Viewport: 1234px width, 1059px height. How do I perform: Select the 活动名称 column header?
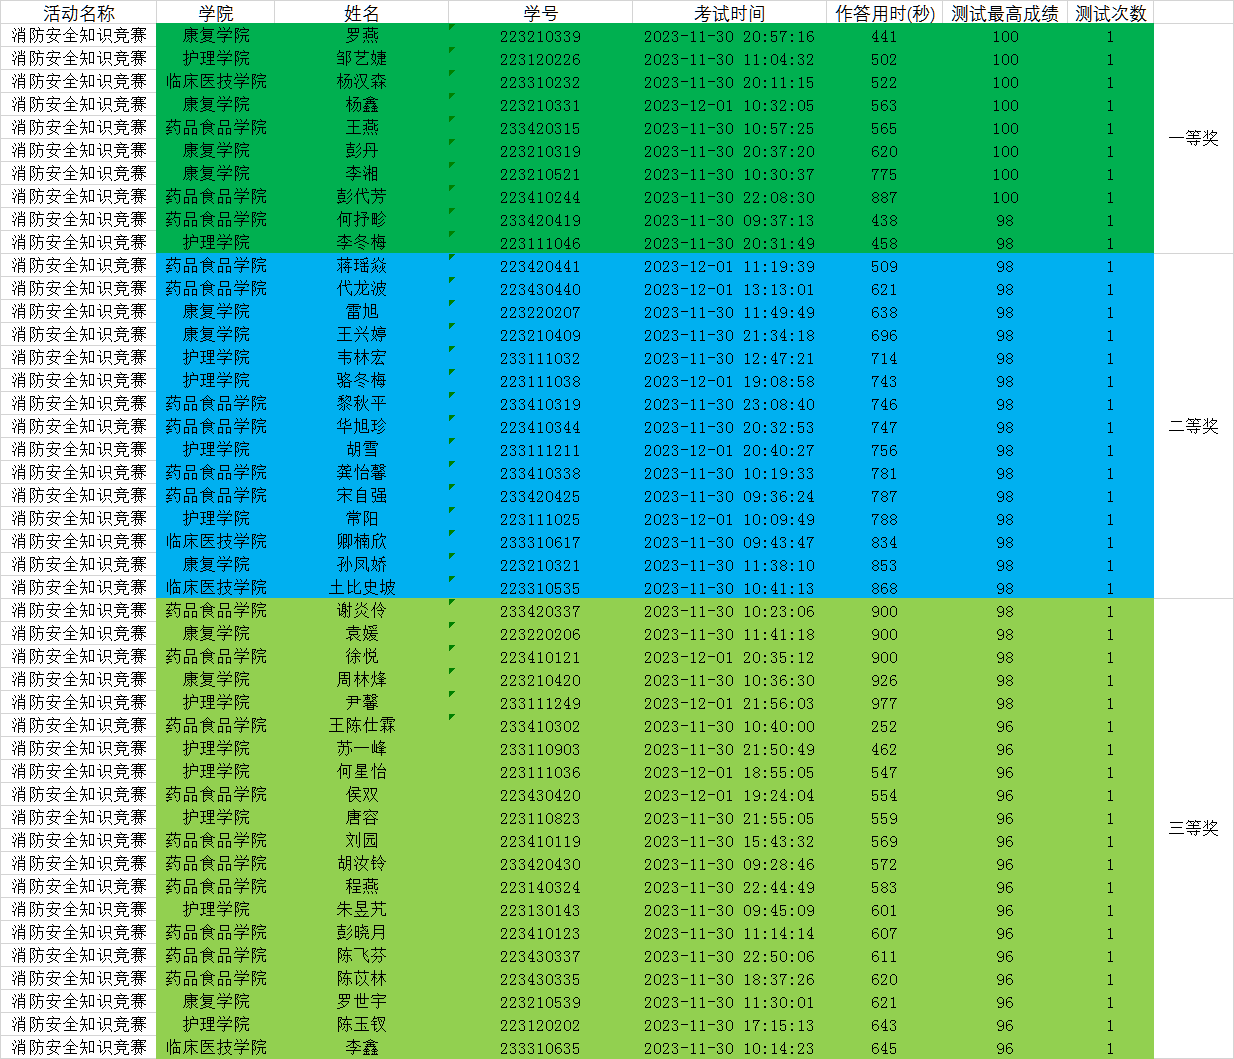(78, 13)
